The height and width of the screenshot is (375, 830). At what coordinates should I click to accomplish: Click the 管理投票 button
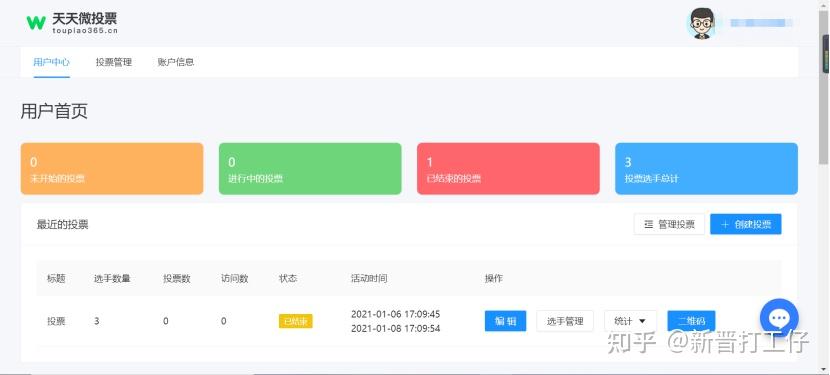pos(669,224)
